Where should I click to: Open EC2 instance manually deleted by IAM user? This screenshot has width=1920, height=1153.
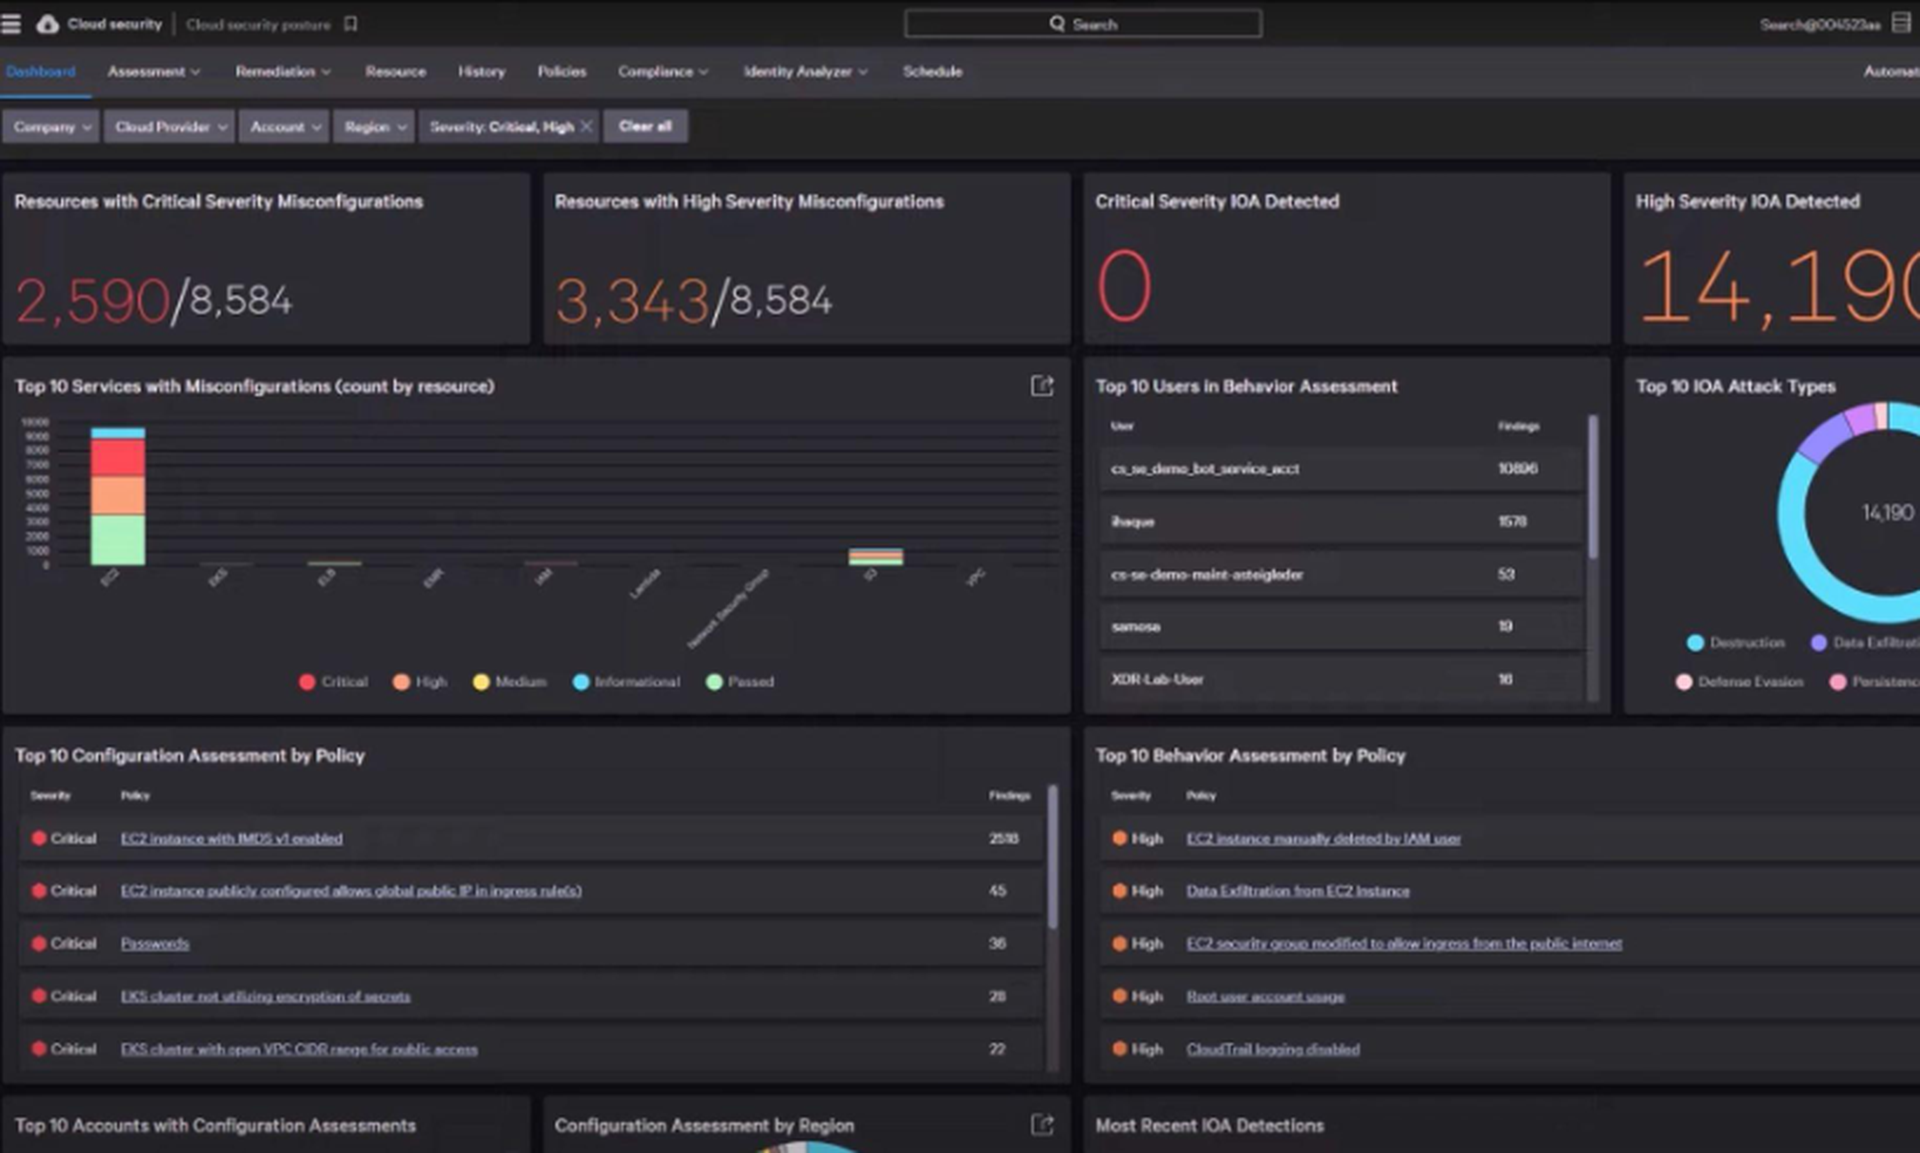[x=1323, y=839]
